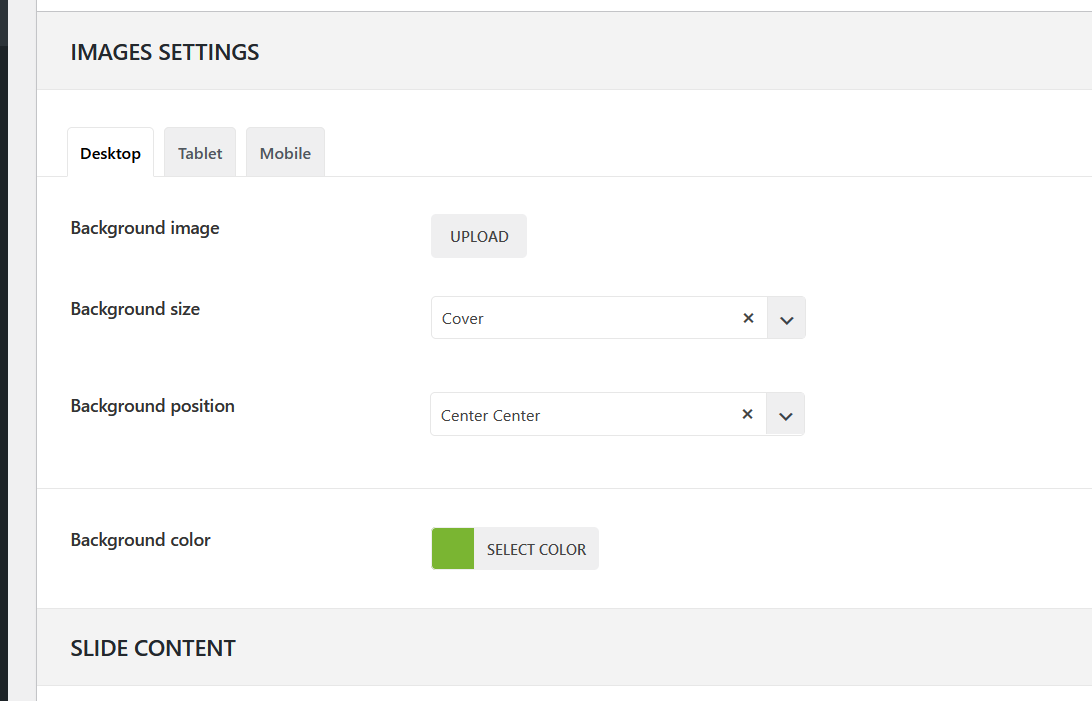Expand the Background size dropdown arrow
The width and height of the screenshot is (1092, 701).
[x=786, y=319]
